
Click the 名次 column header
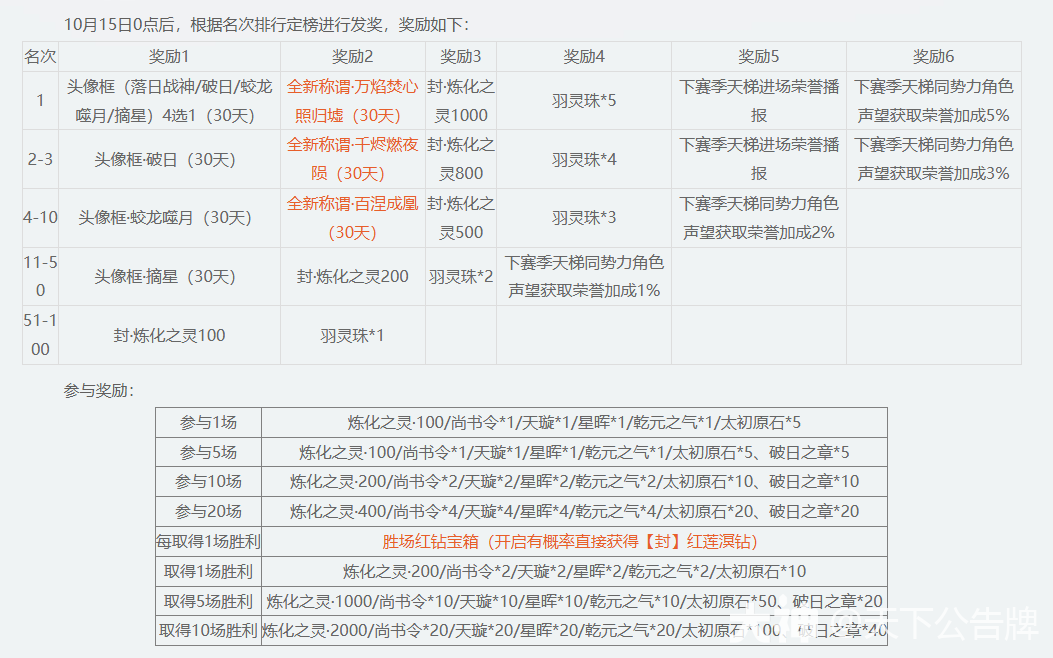[x=40, y=57]
